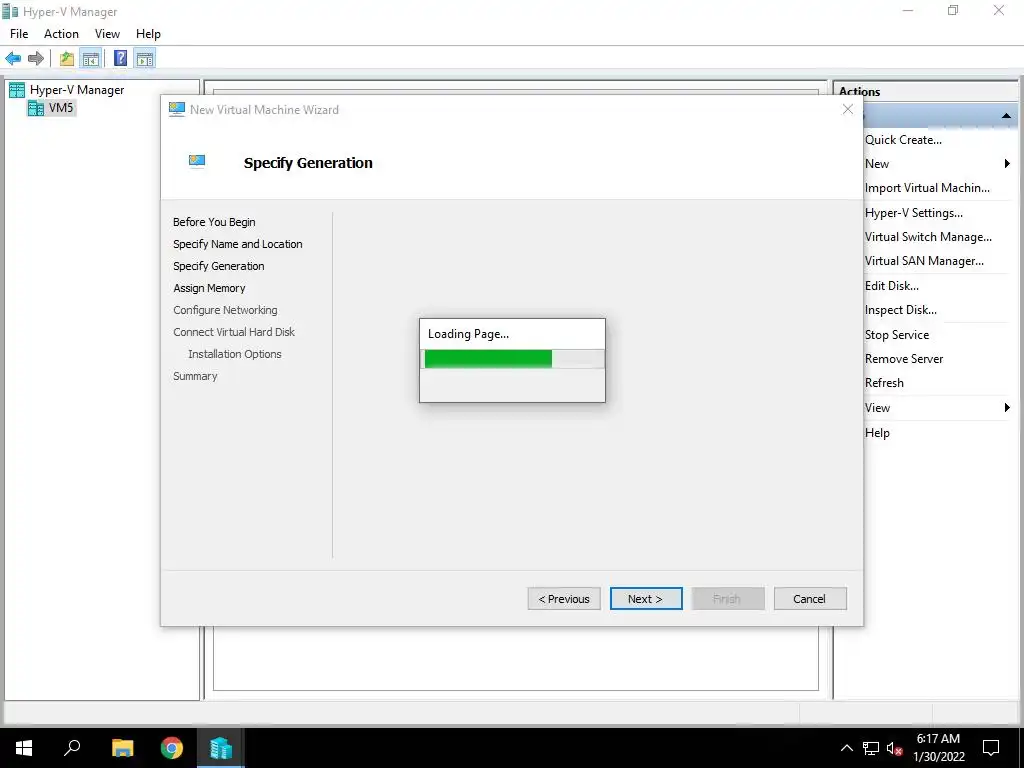
Task: Click Quick Create in Actions pane
Action: 903,140
